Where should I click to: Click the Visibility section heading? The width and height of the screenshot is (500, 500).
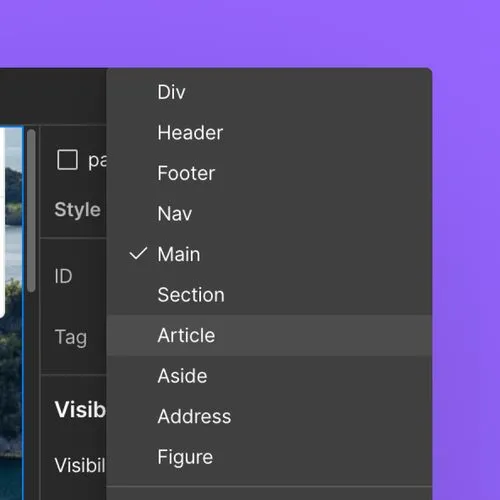coord(80,409)
